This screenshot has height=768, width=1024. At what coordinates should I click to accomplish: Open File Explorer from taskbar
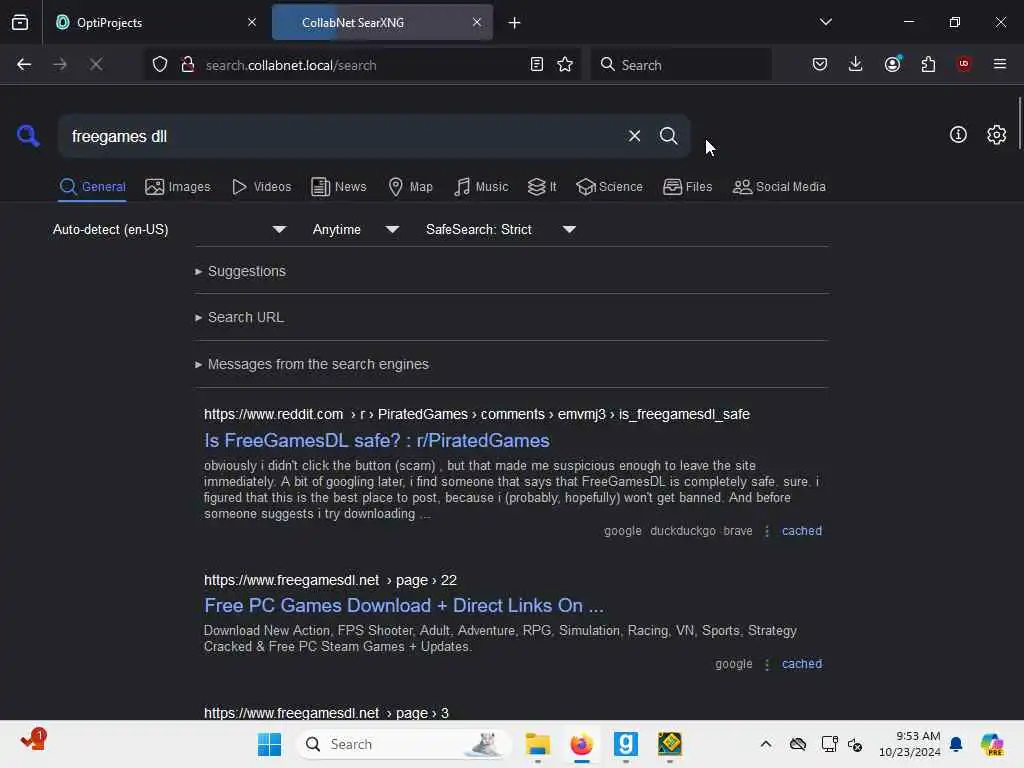[537, 744]
